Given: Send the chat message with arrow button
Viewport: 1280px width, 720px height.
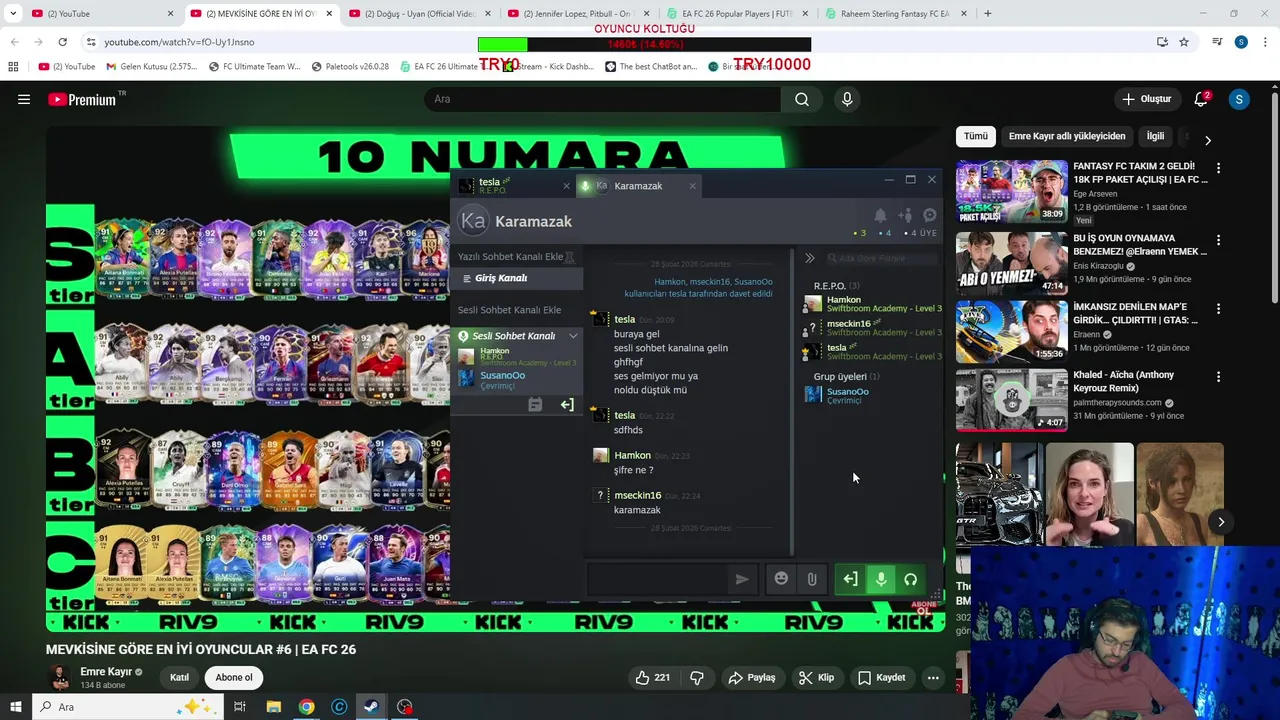Looking at the screenshot, I should [x=742, y=579].
